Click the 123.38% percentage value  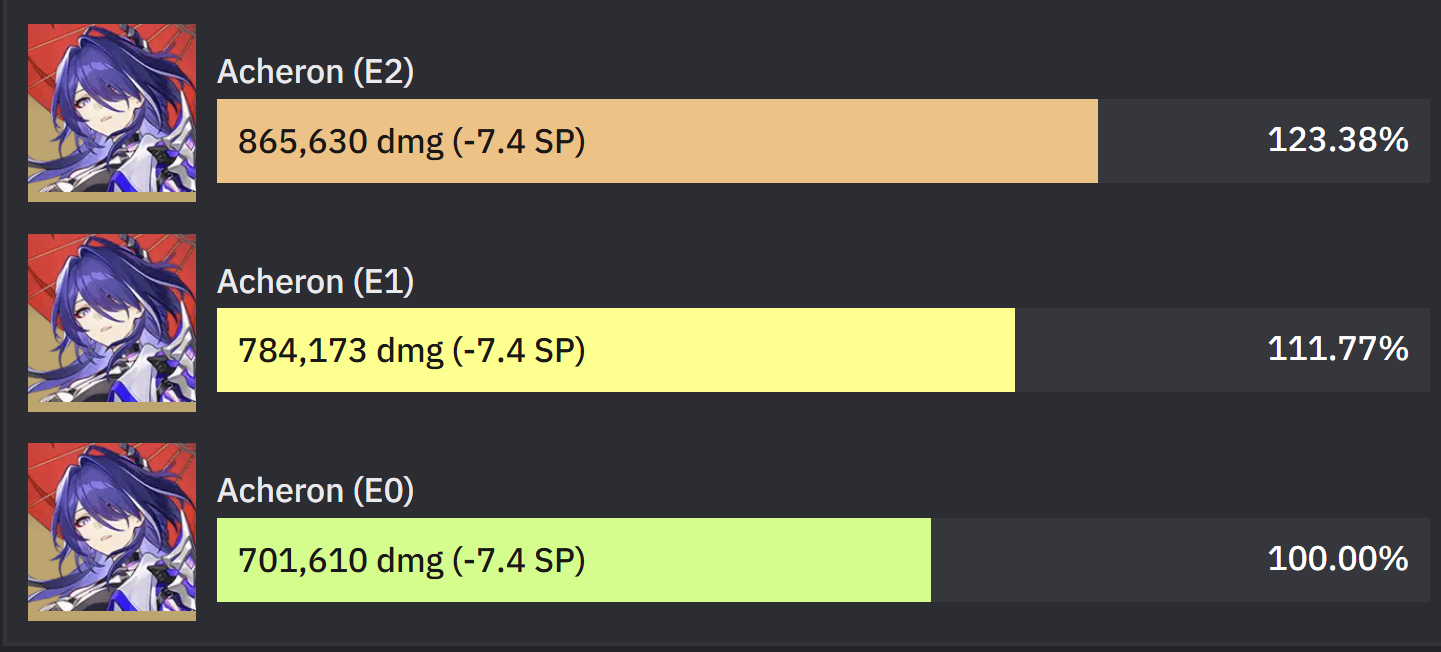coord(1338,140)
